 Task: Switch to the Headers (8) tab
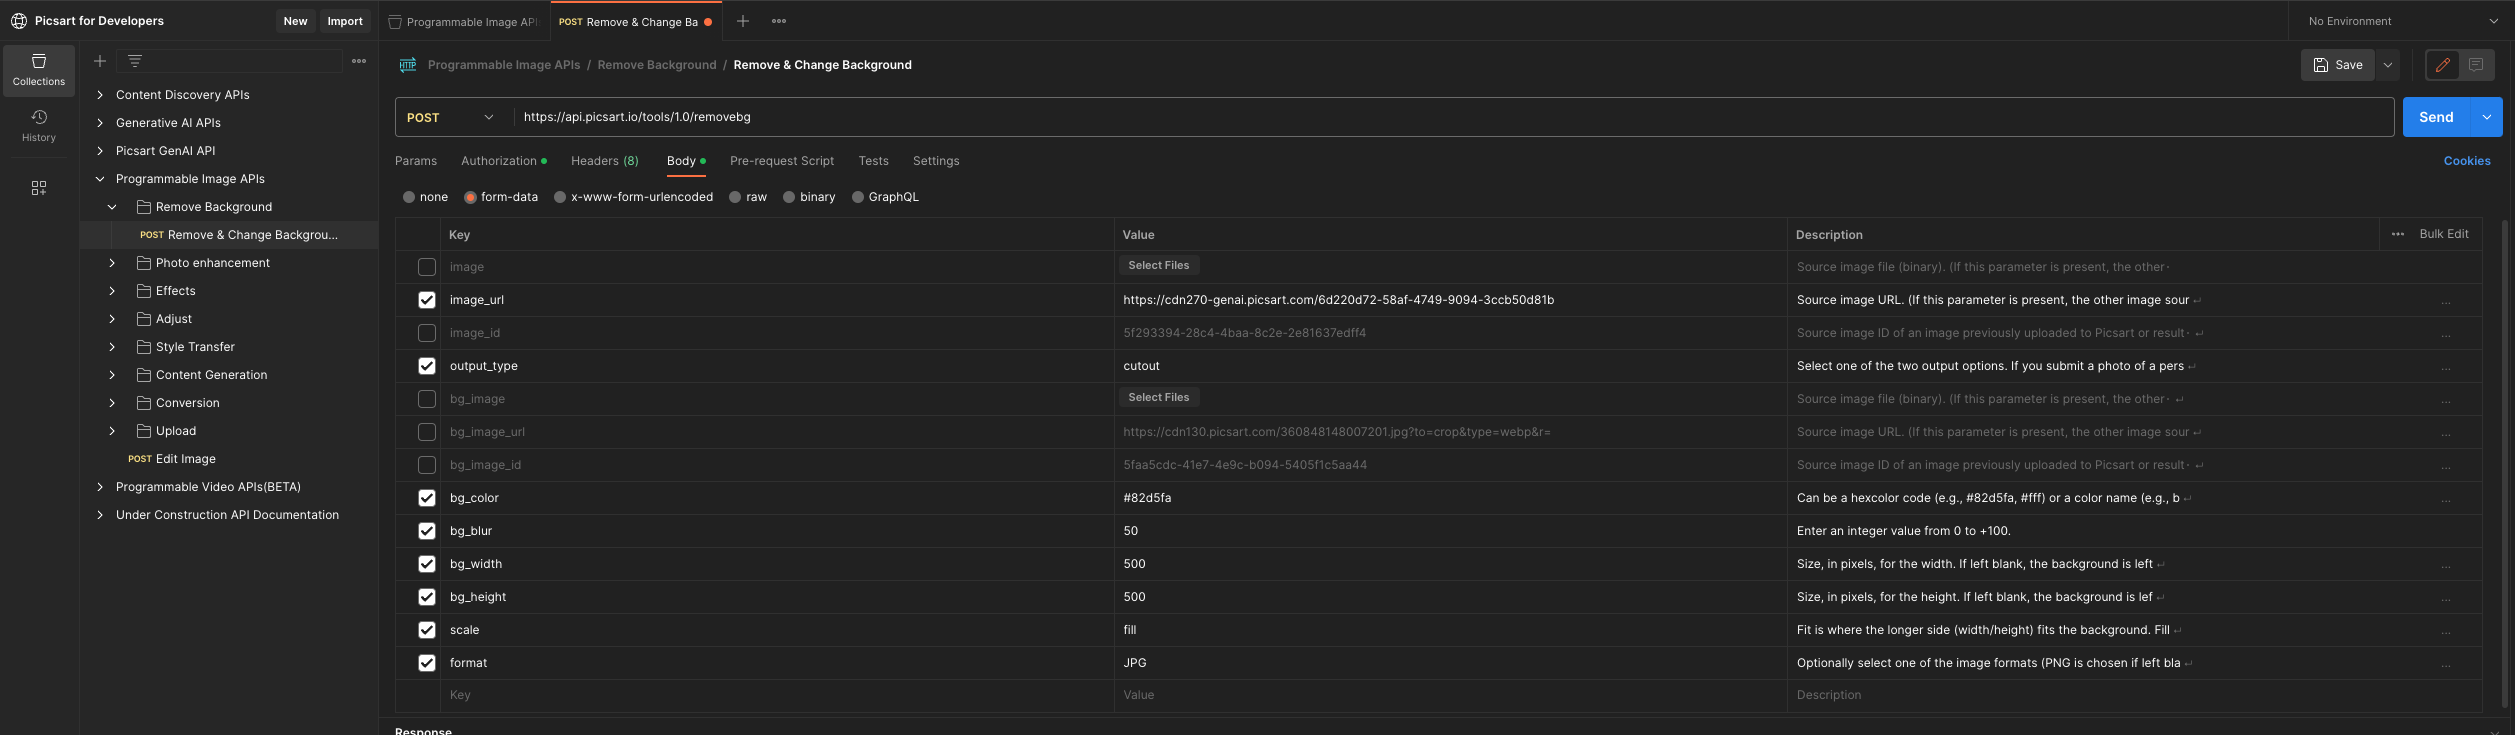click(x=605, y=161)
